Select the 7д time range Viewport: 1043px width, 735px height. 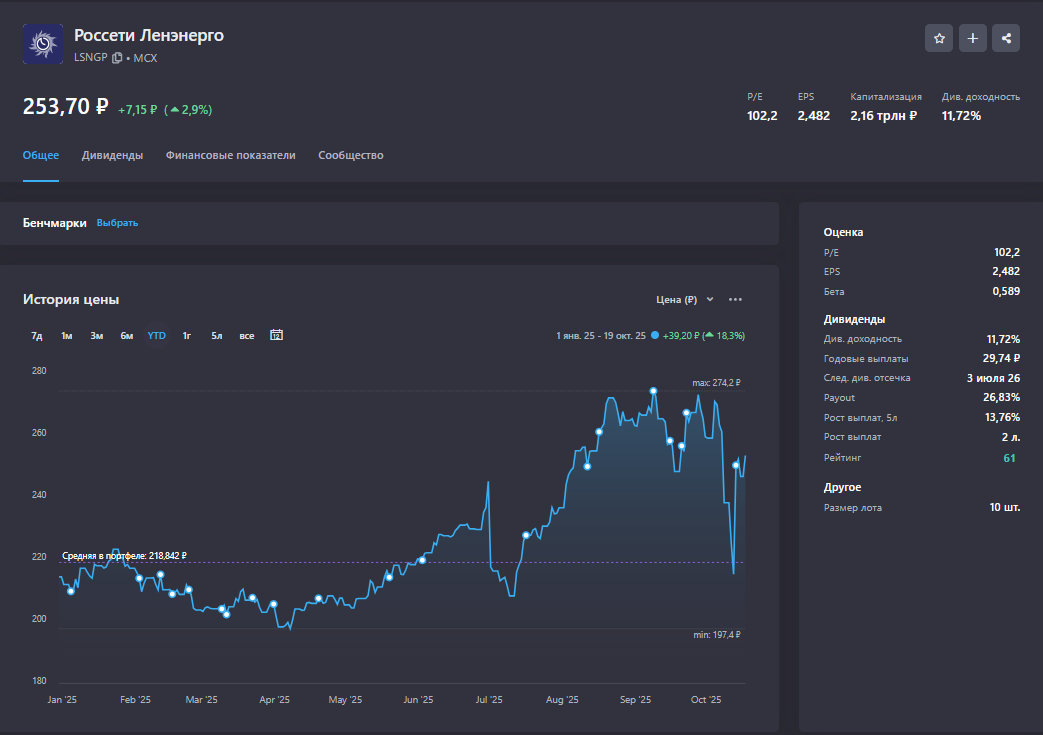pos(37,336)
